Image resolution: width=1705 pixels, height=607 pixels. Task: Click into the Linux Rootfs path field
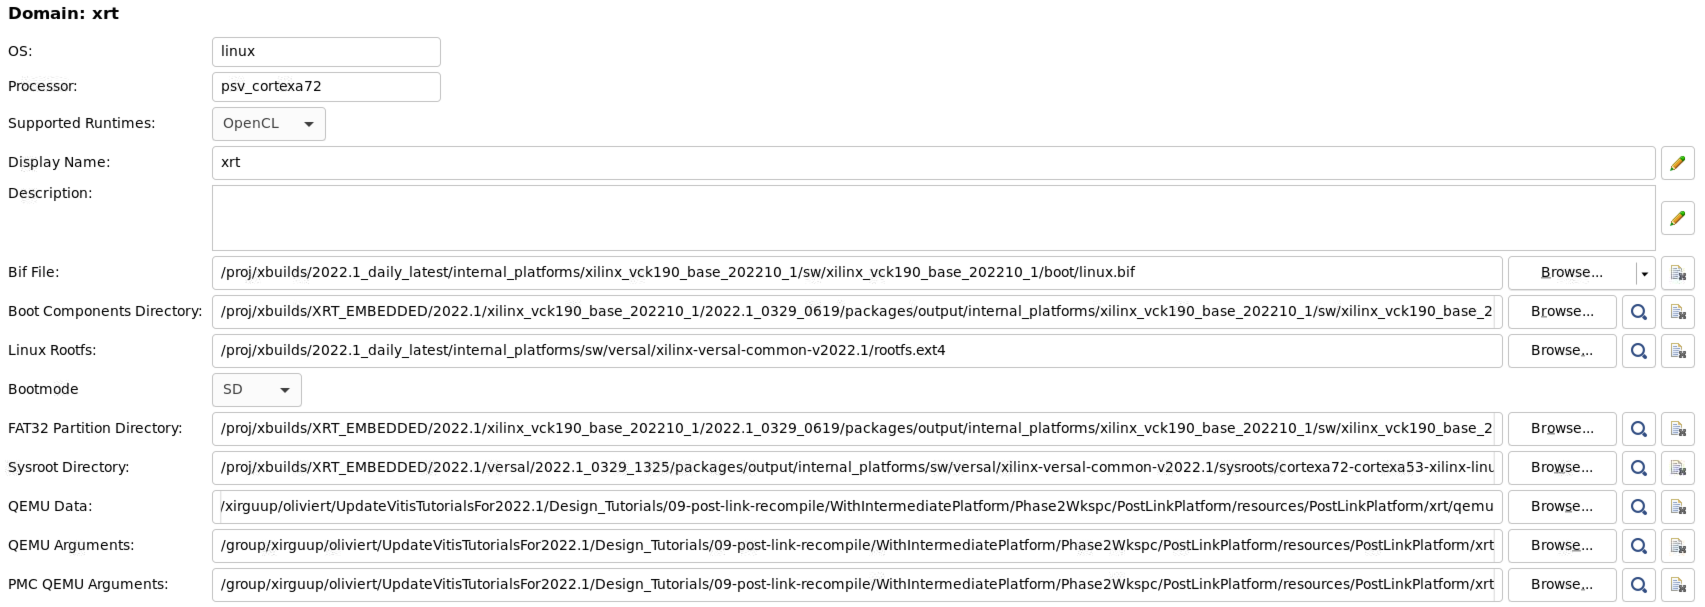pyautogui.click(x=856, y=351)
